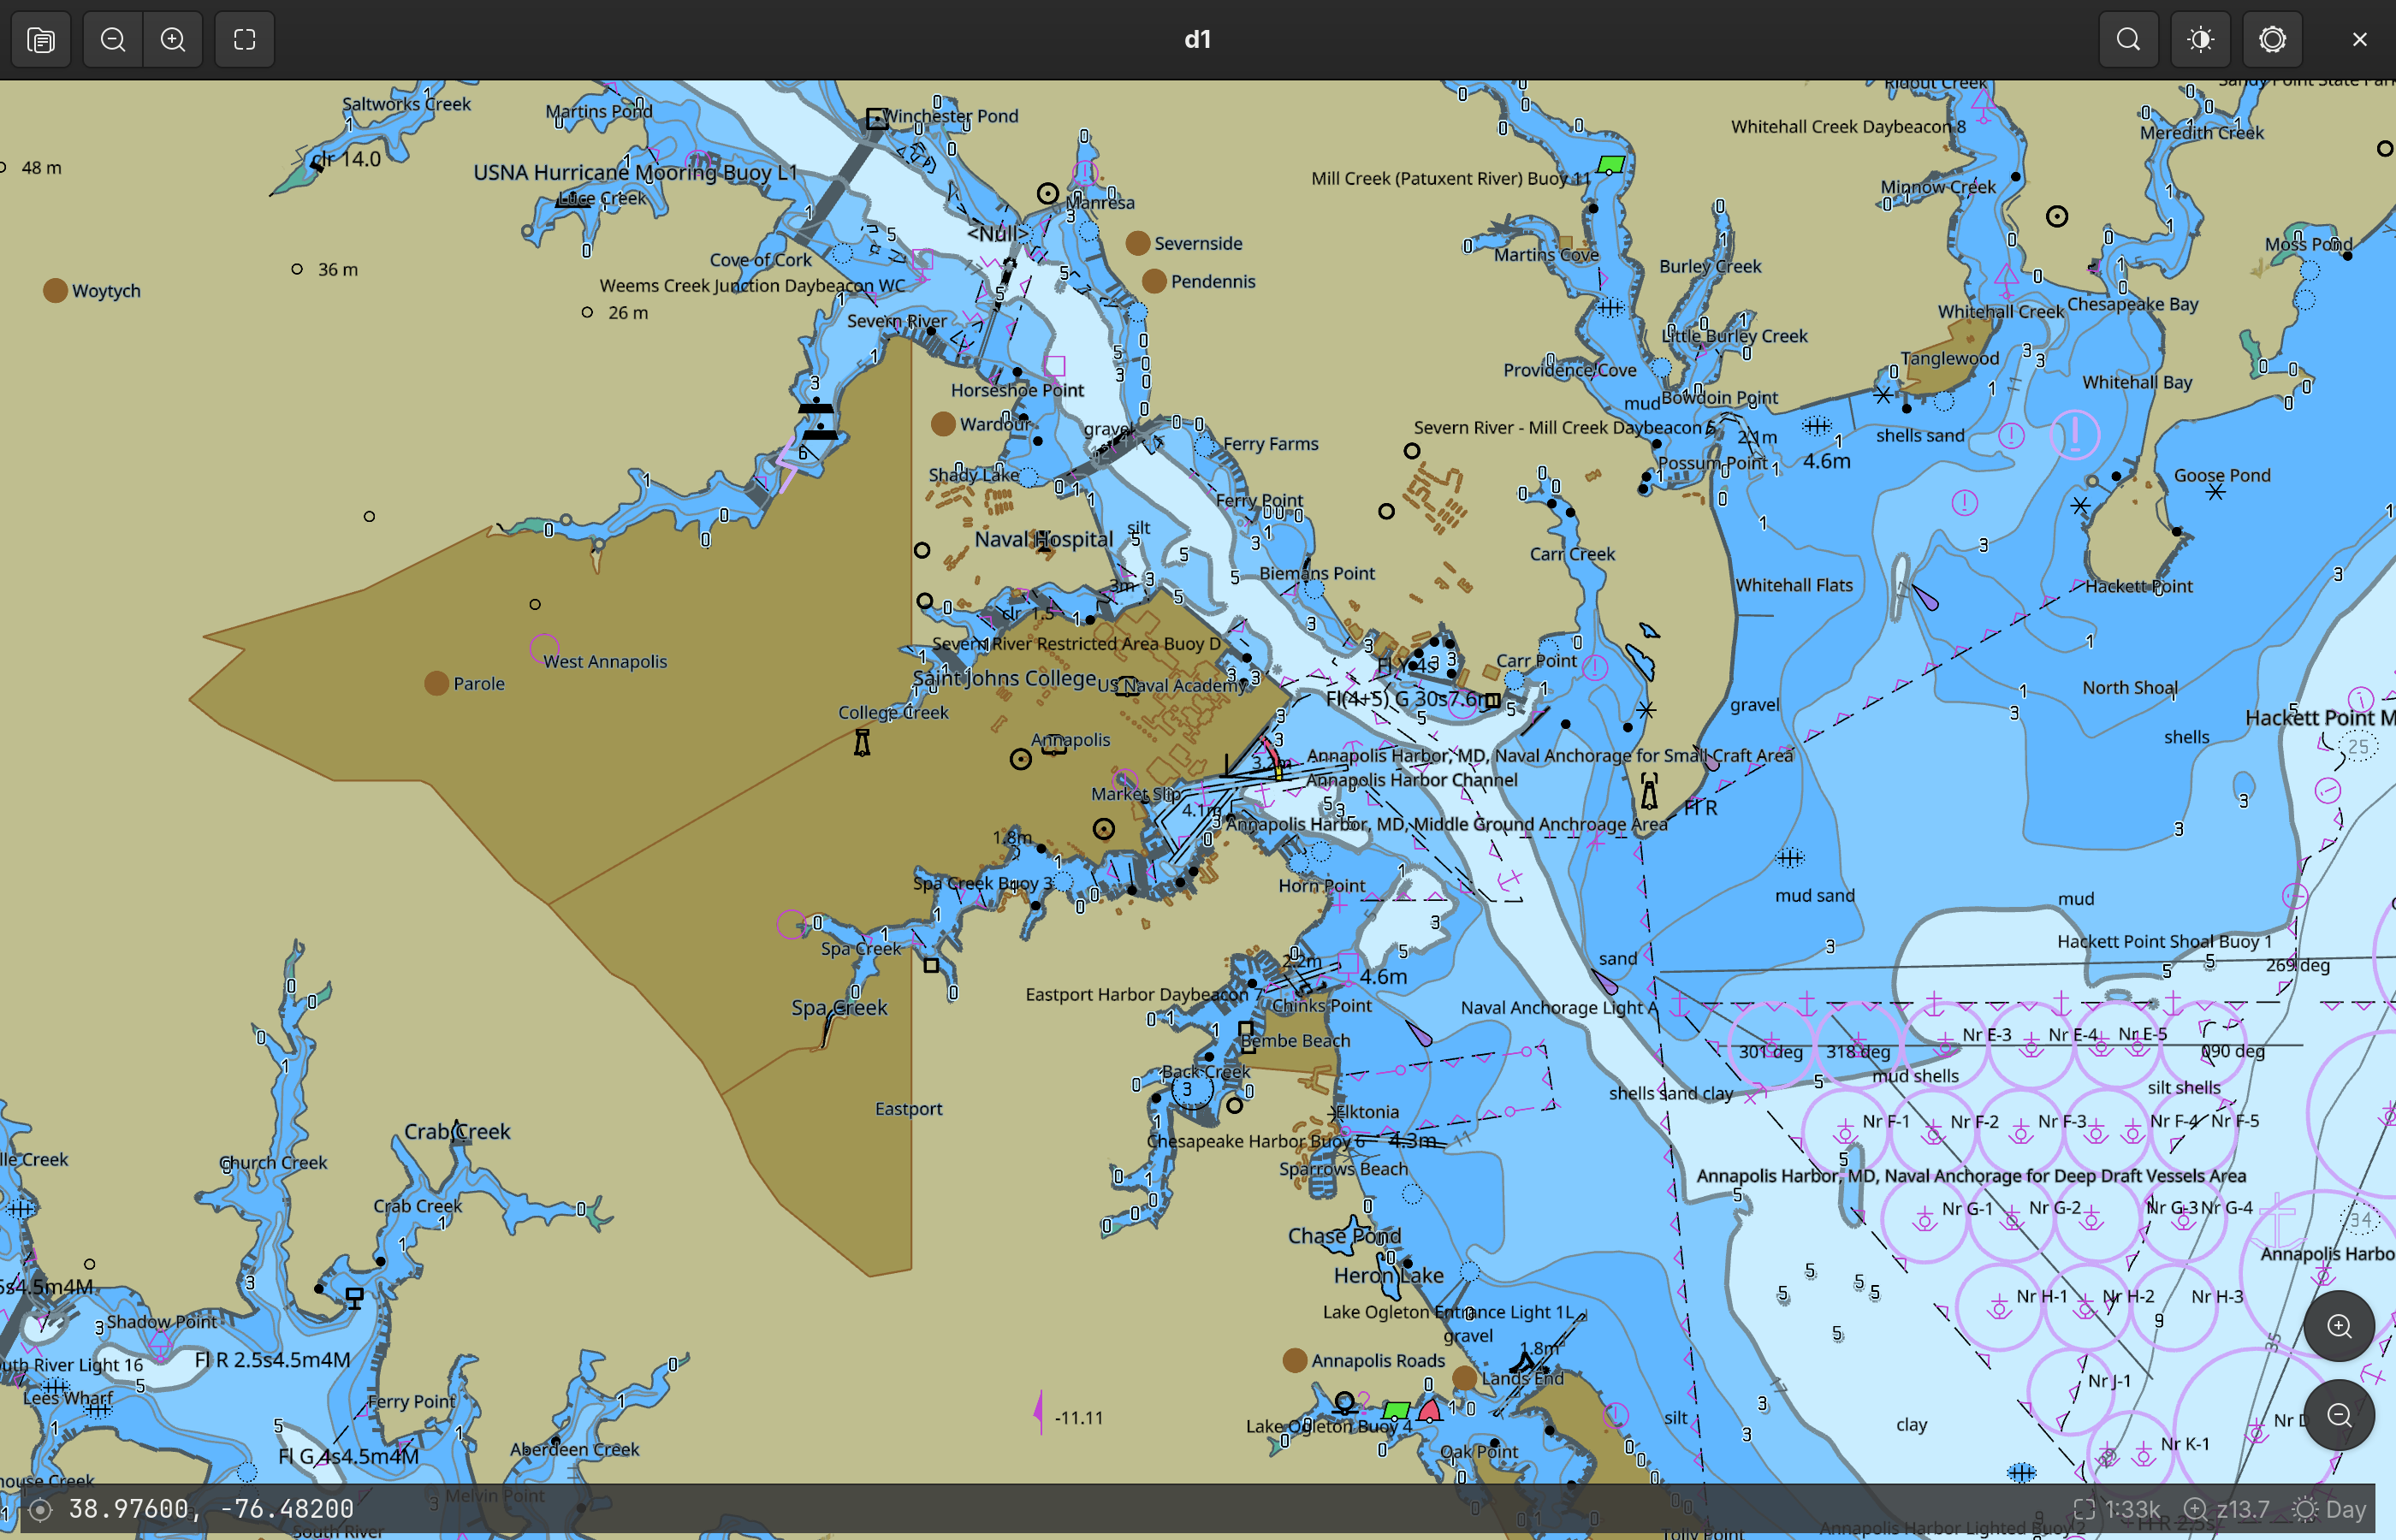This screenshot has height=1540, width=2396.
Task: Click the Fl G 4s4.5m4M light label
Action: point(348,1456)
